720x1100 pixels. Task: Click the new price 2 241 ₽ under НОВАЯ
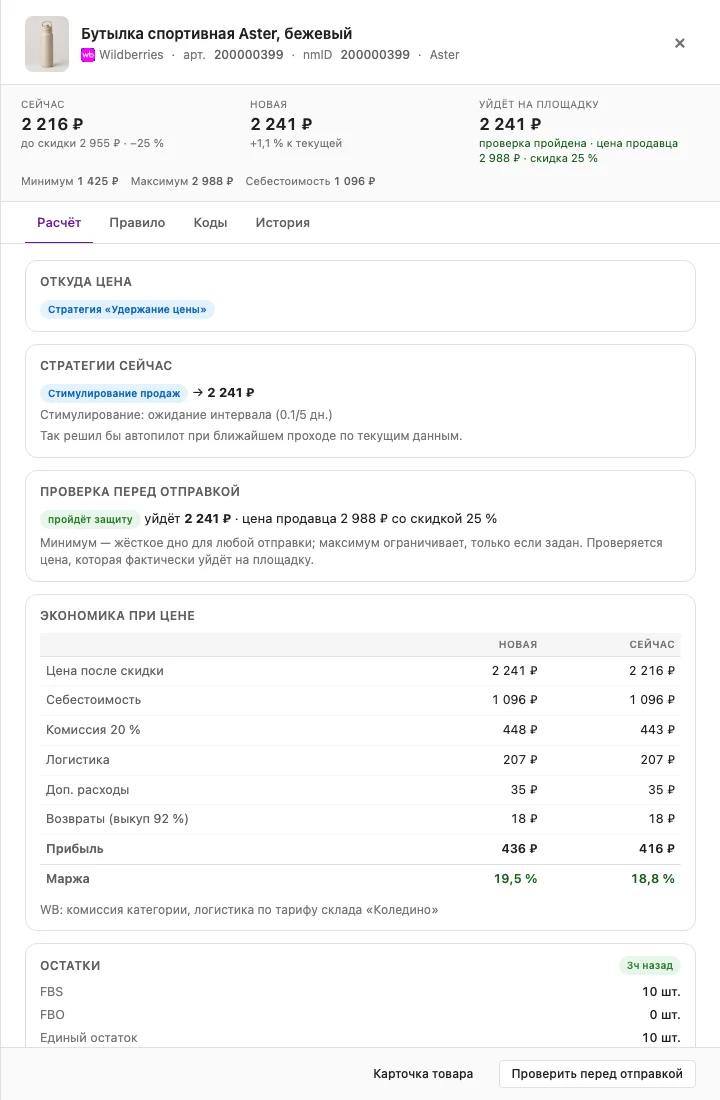pyautogui.click(x=281, y=124)
